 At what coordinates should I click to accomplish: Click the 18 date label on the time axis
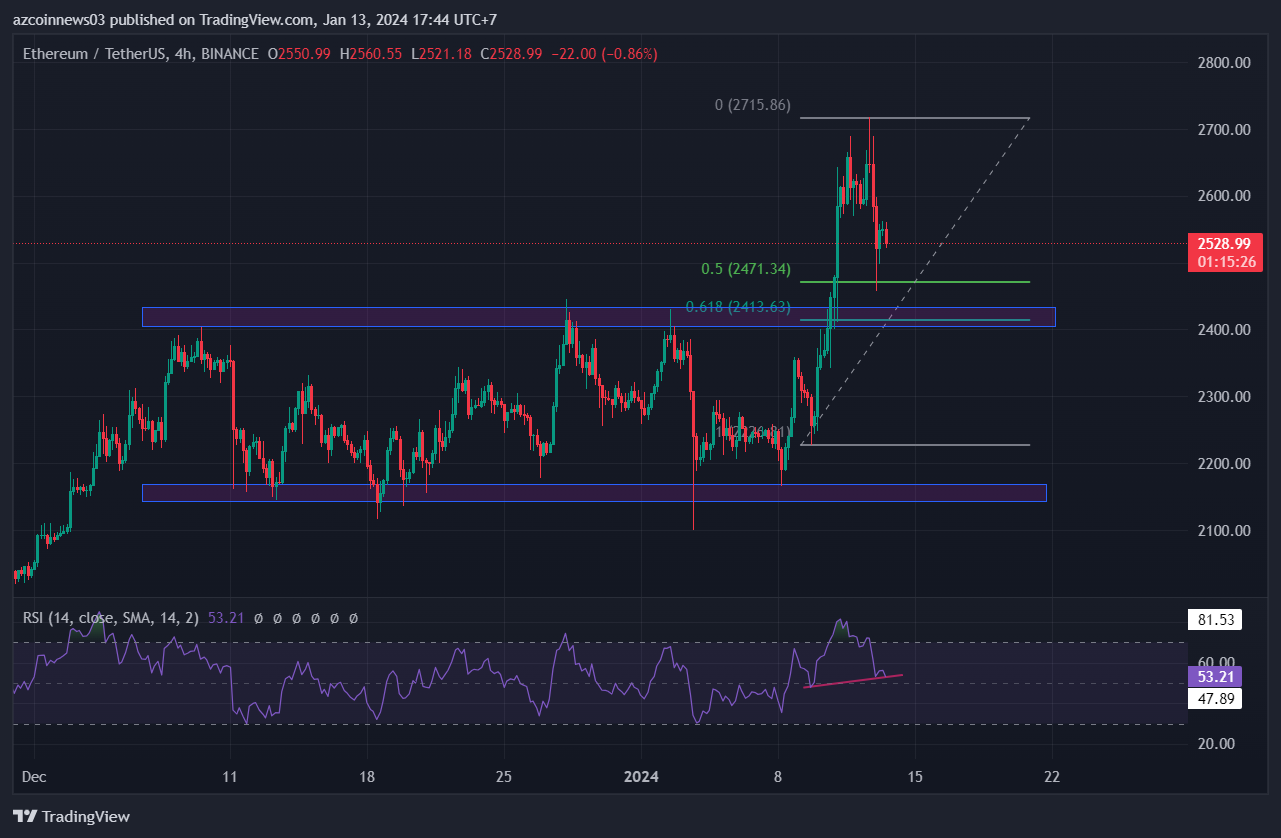366,777
